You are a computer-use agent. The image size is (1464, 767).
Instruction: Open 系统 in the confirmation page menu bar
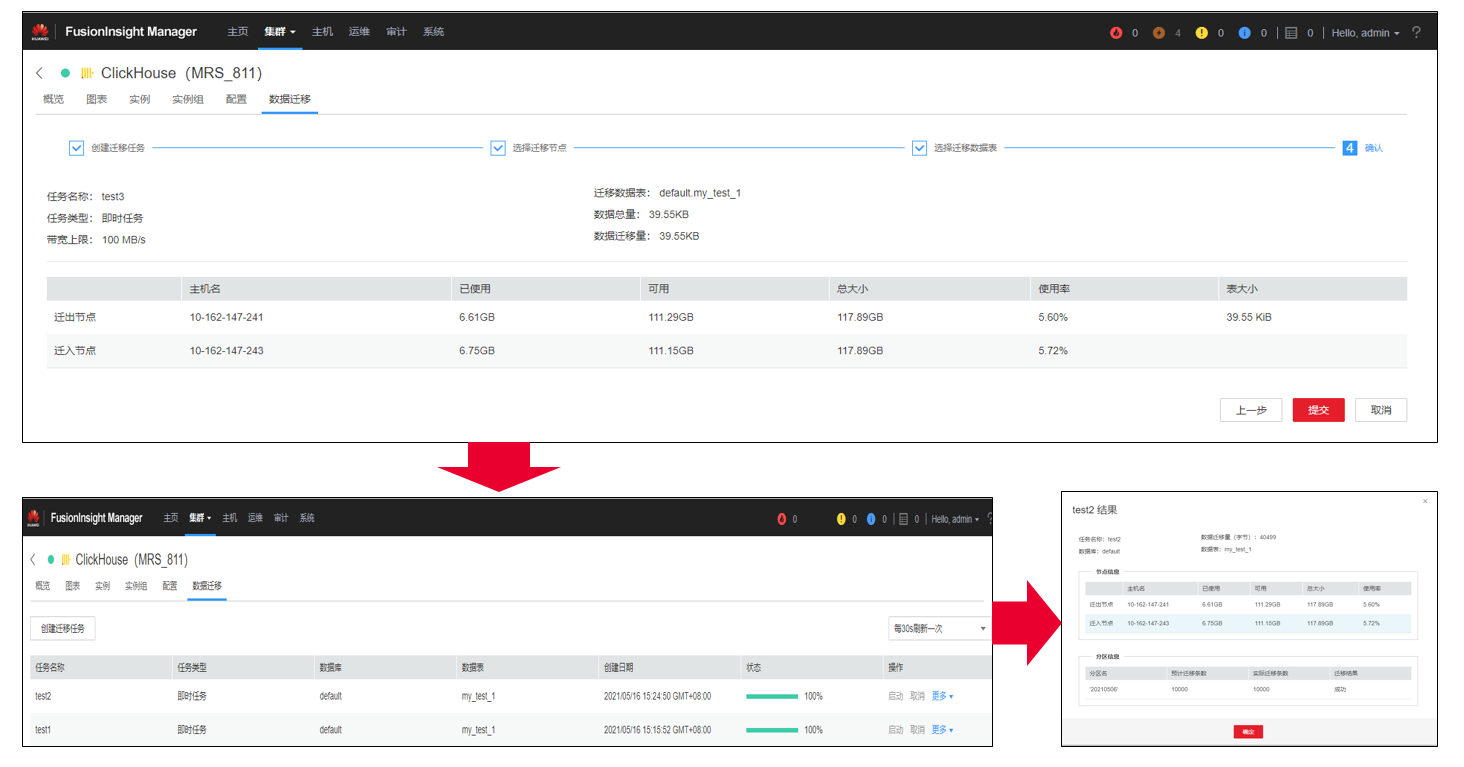tap(433, 32)
